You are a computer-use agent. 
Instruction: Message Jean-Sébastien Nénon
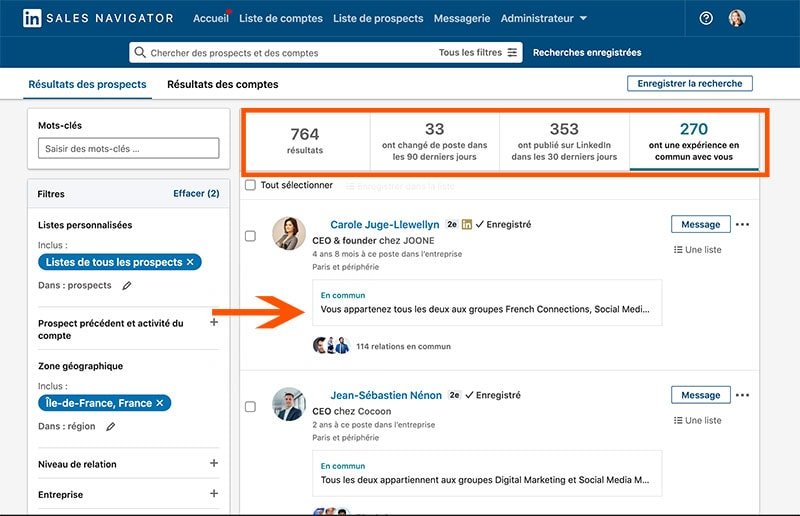tap(701, 395)
